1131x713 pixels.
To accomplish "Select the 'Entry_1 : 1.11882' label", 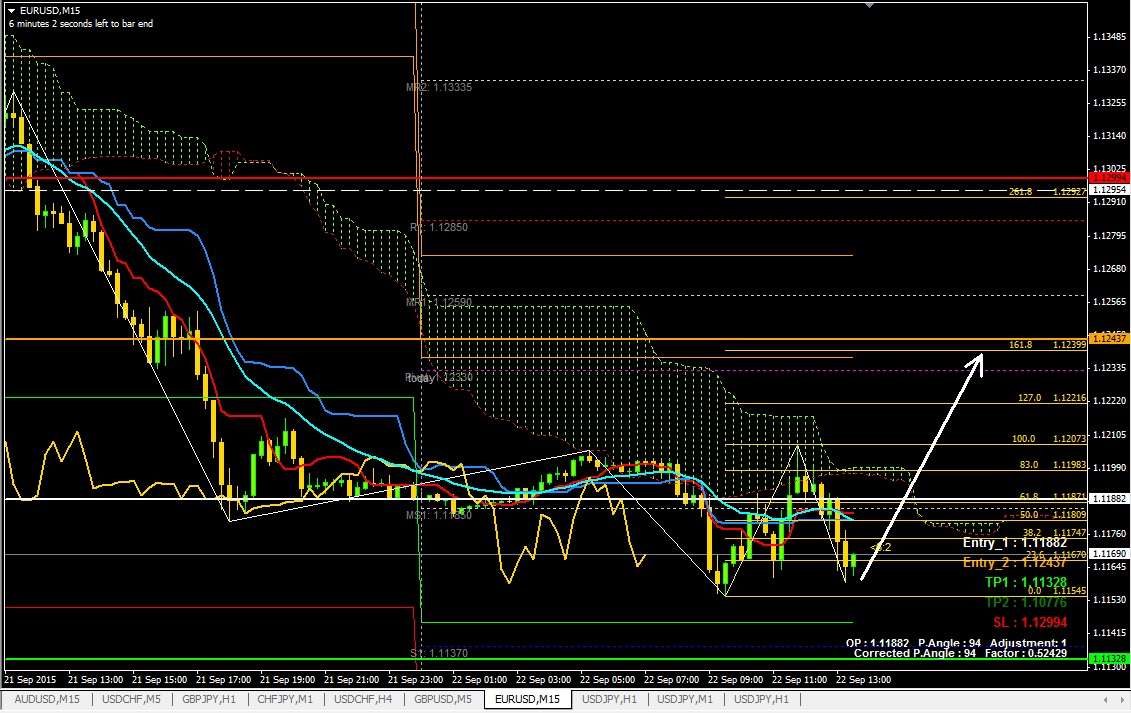I will (x=1015, y=543).
